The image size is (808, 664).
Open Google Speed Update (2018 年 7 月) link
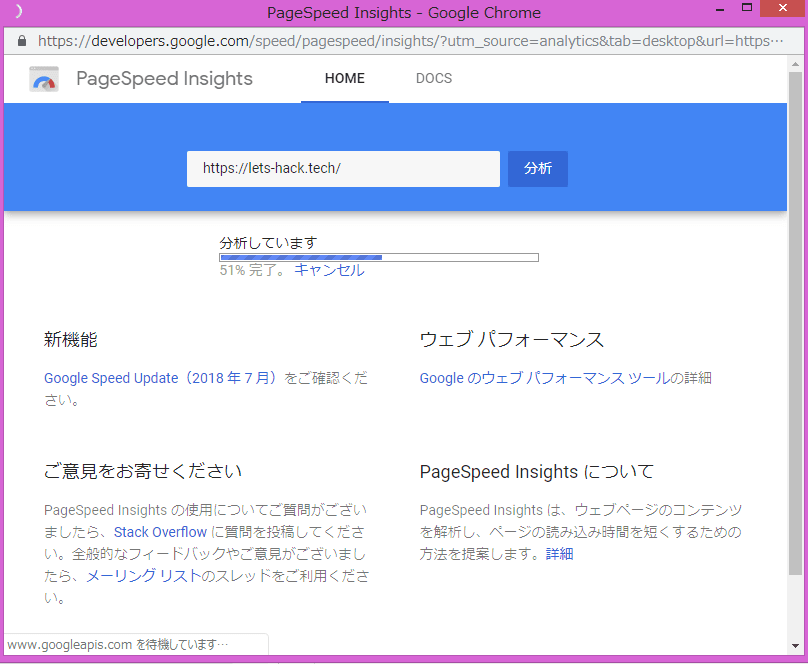[x=161, y=378]
